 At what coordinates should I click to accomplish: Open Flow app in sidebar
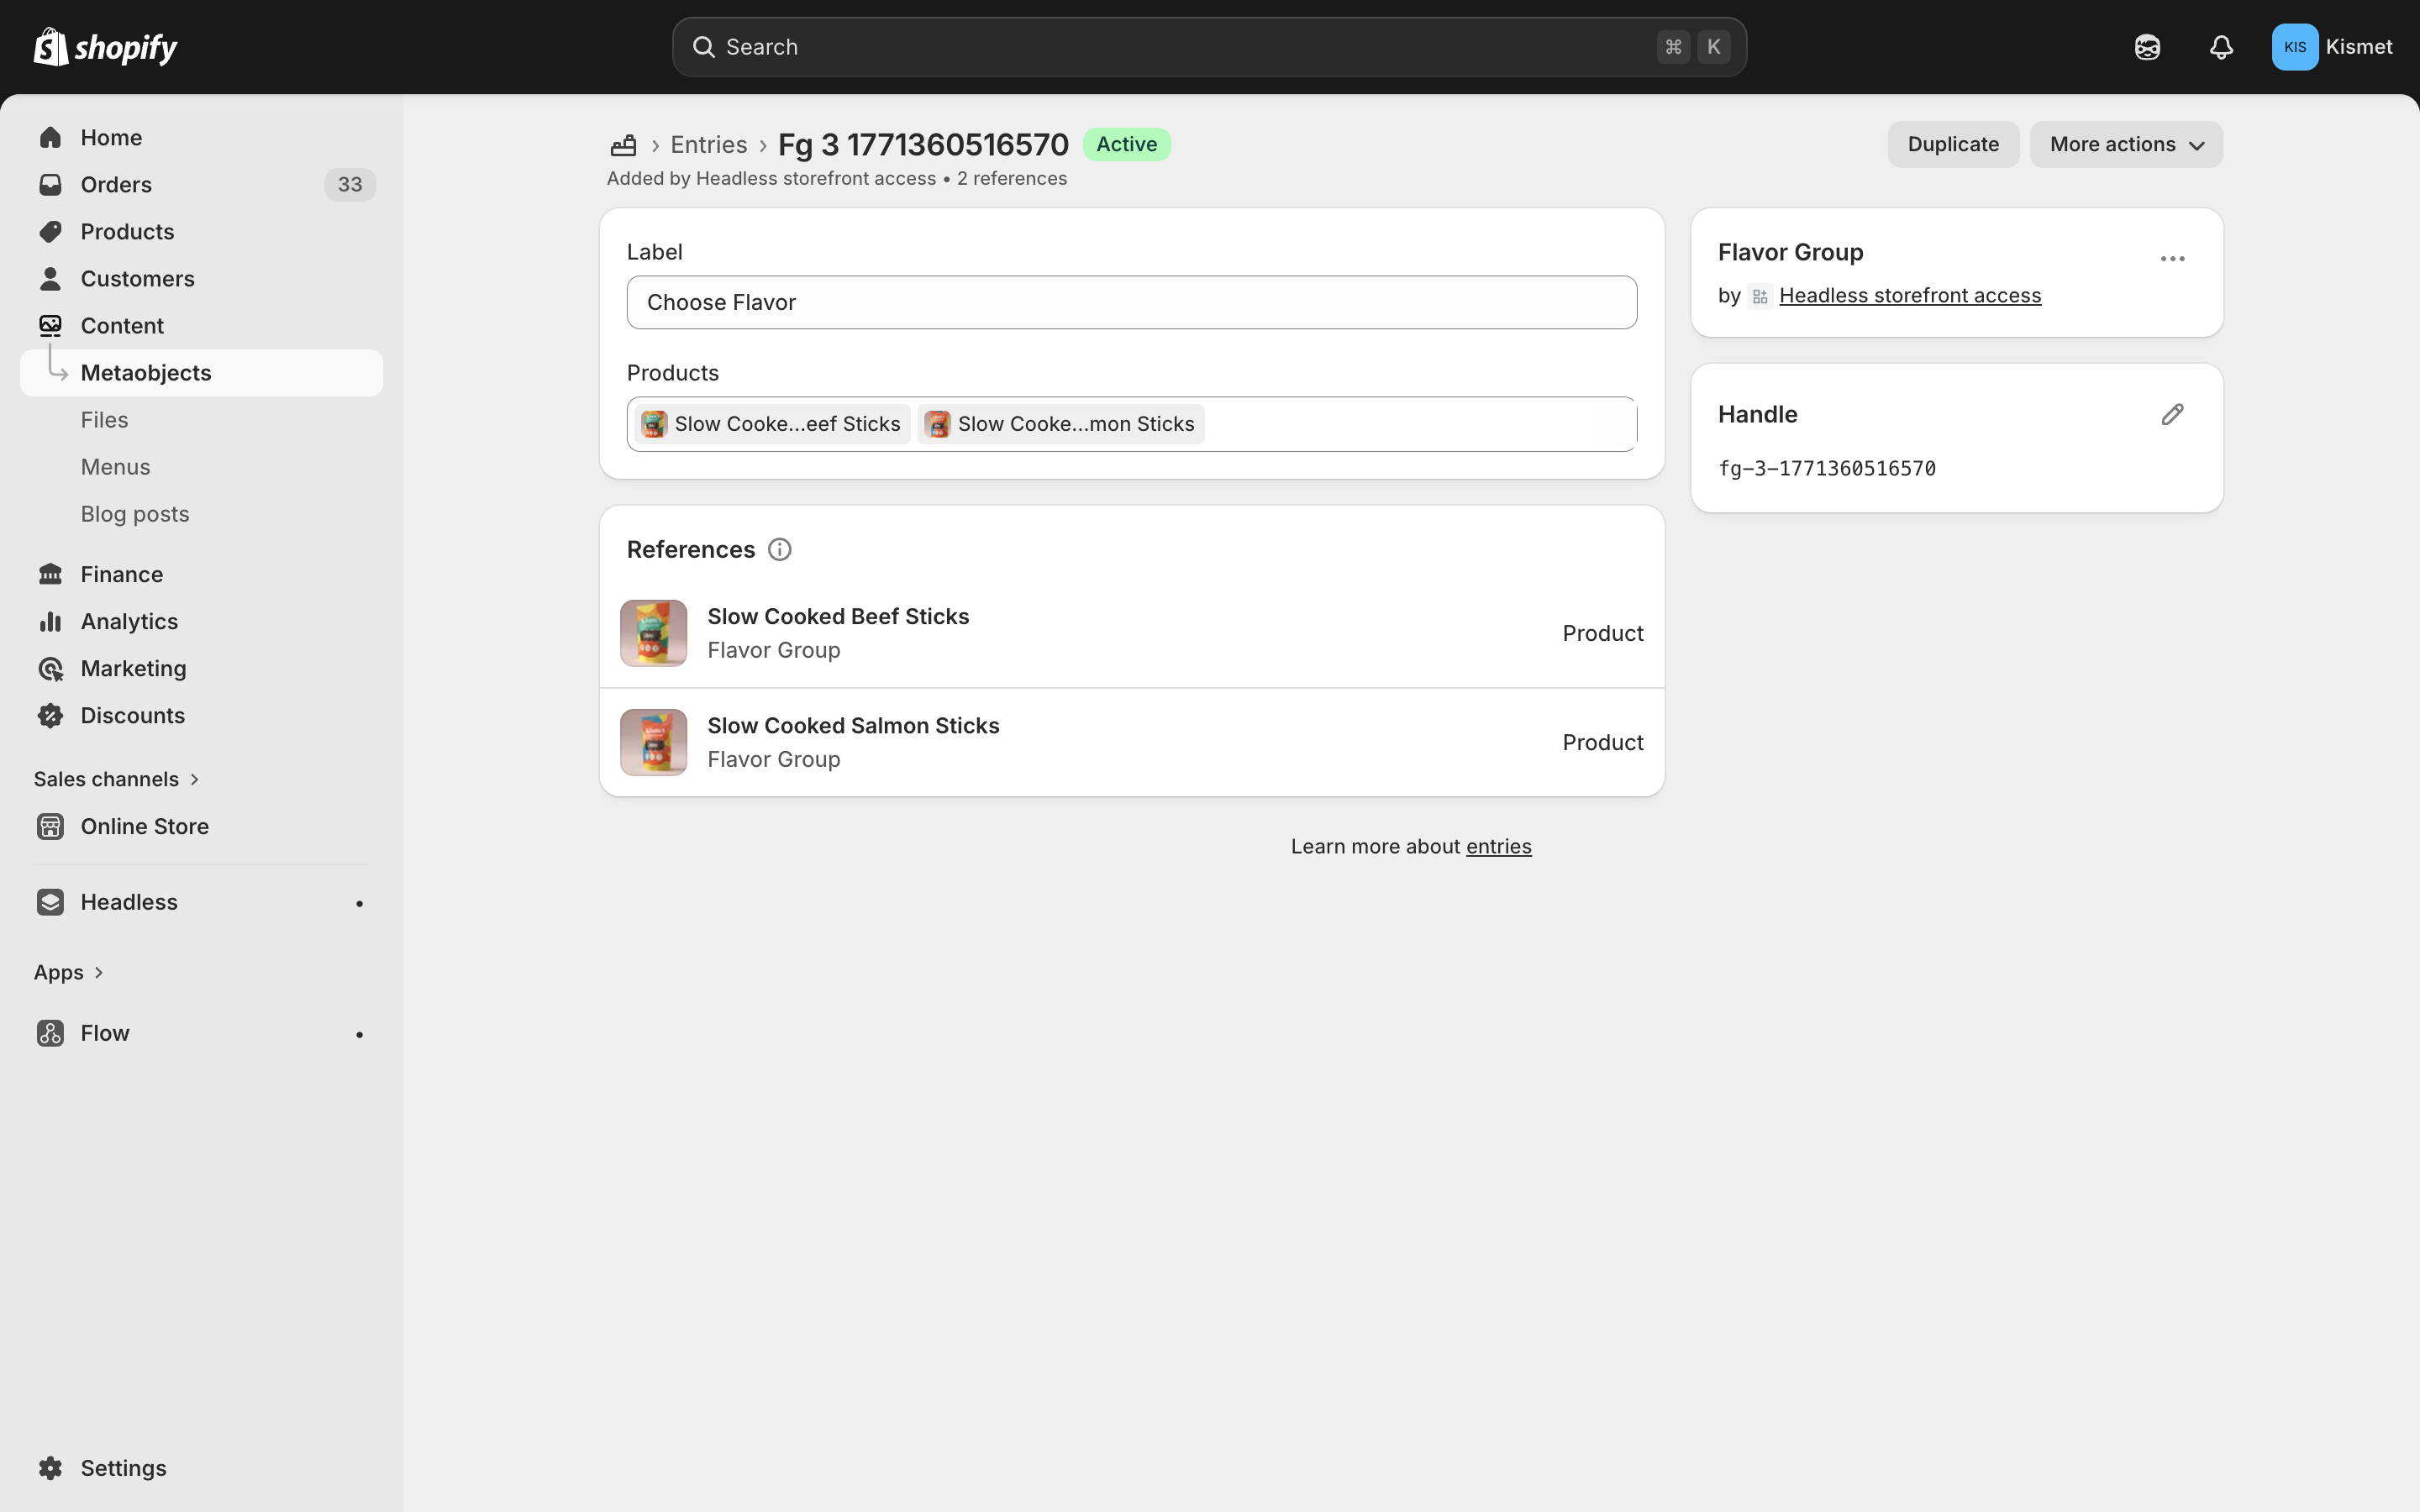coord(105,1033)
